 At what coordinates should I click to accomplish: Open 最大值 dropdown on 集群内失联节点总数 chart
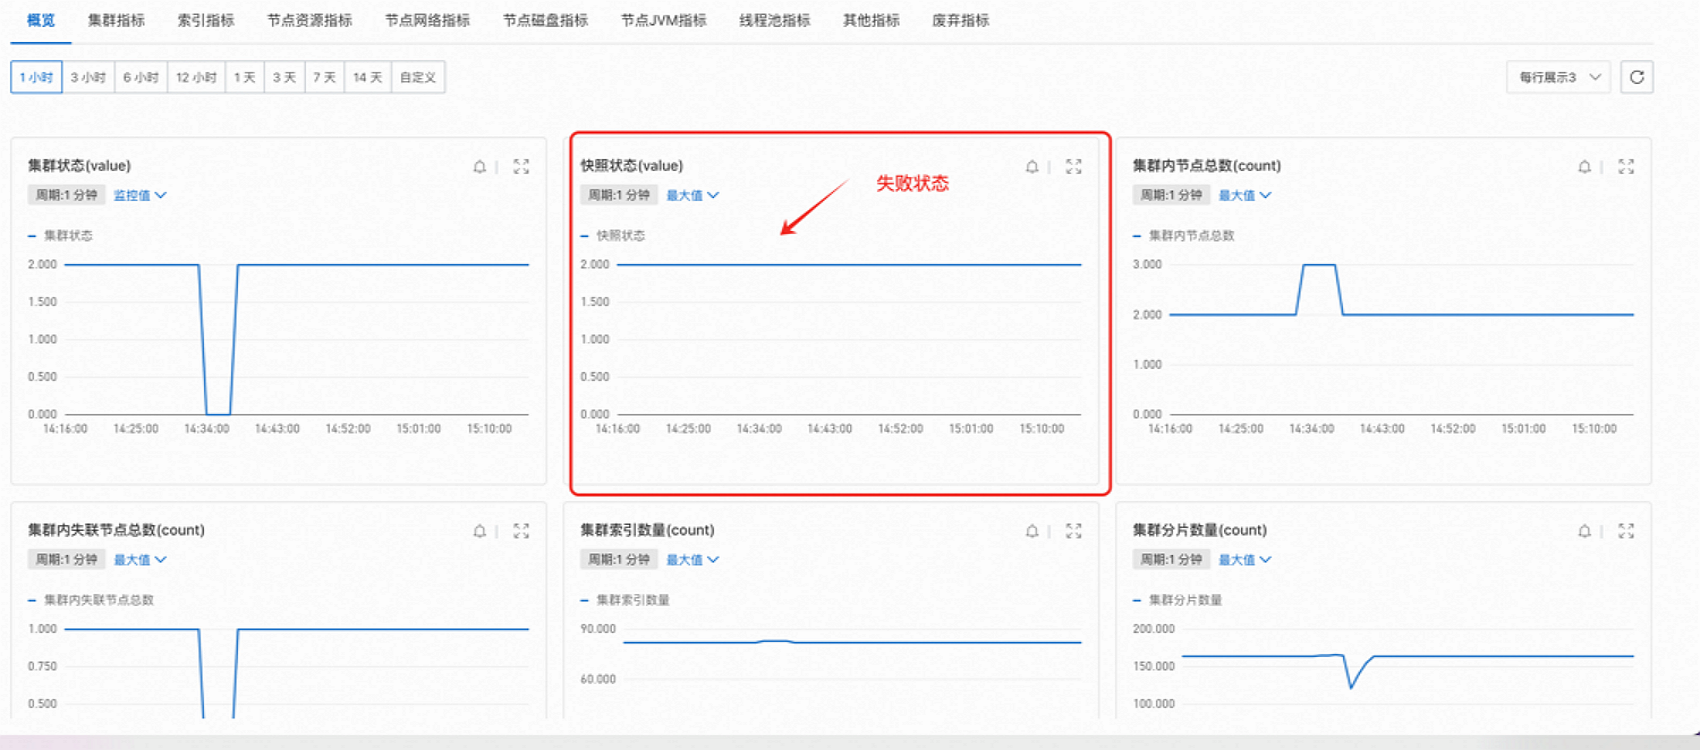click(x=140, y=560)
